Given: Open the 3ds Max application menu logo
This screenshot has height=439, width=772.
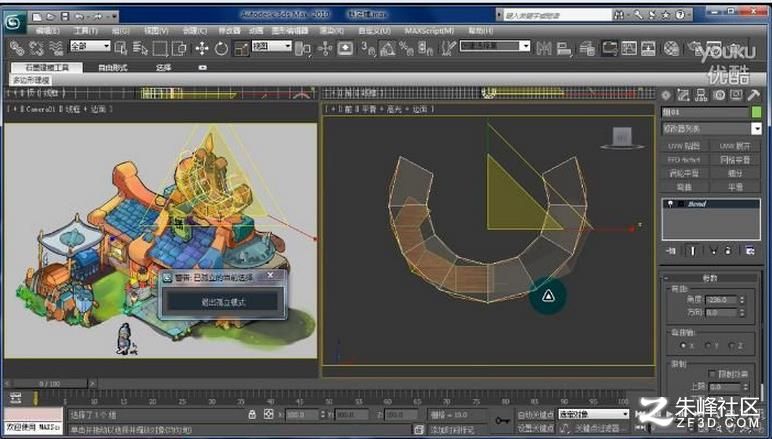Looking at the screenshot, I should 14,21.
